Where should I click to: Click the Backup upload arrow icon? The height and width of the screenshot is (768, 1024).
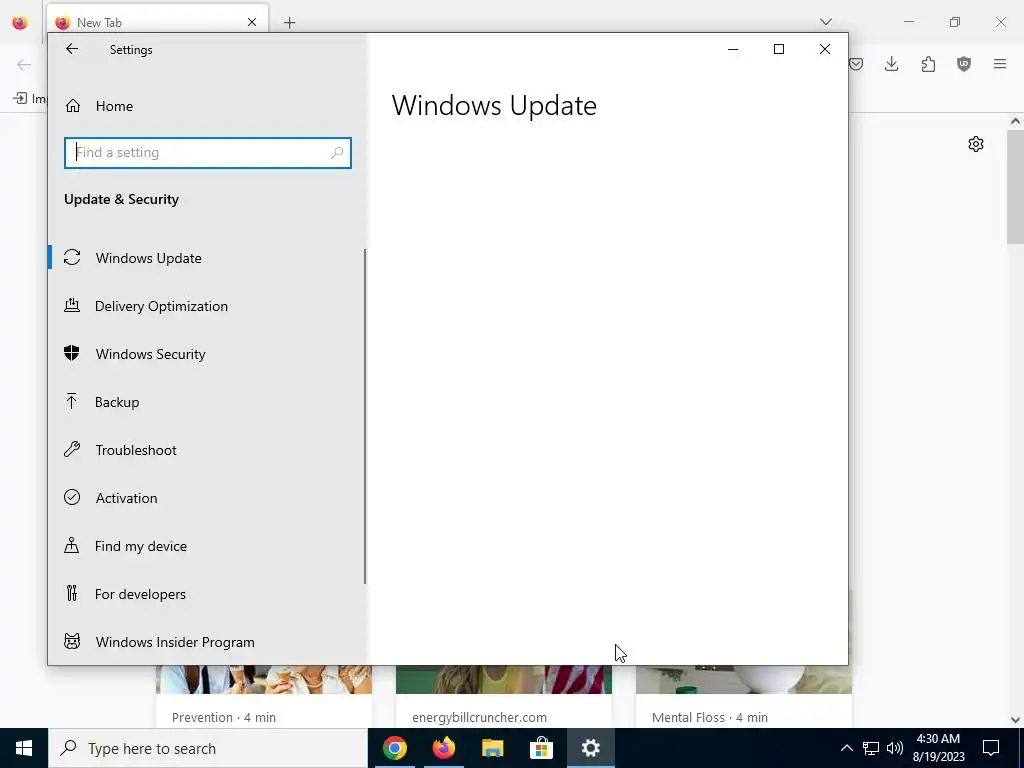coord(72,401)
